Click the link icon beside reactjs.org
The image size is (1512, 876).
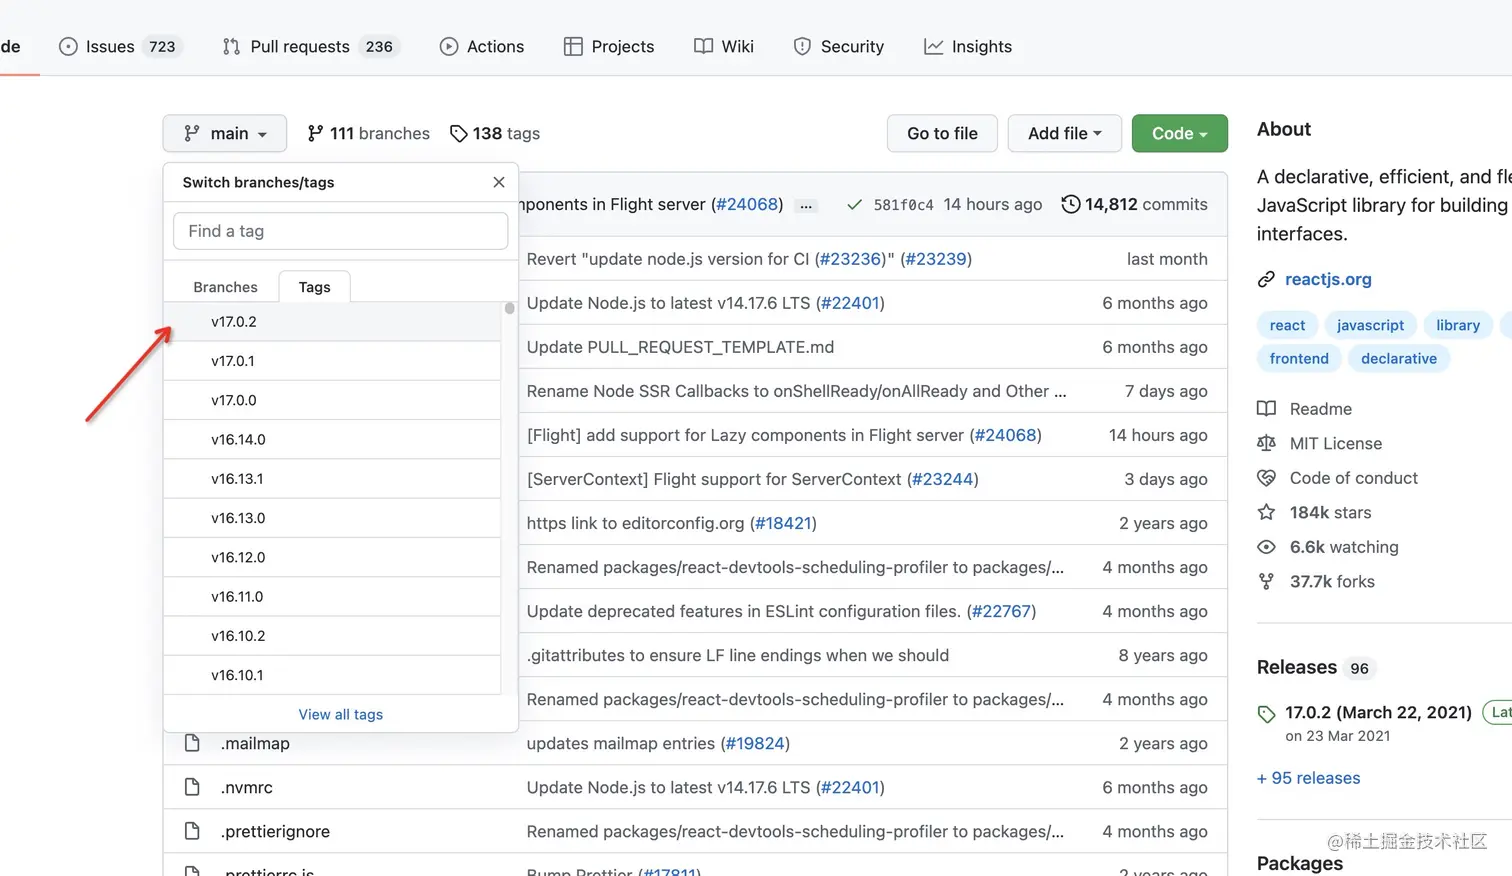click(x=1266, y=279)
